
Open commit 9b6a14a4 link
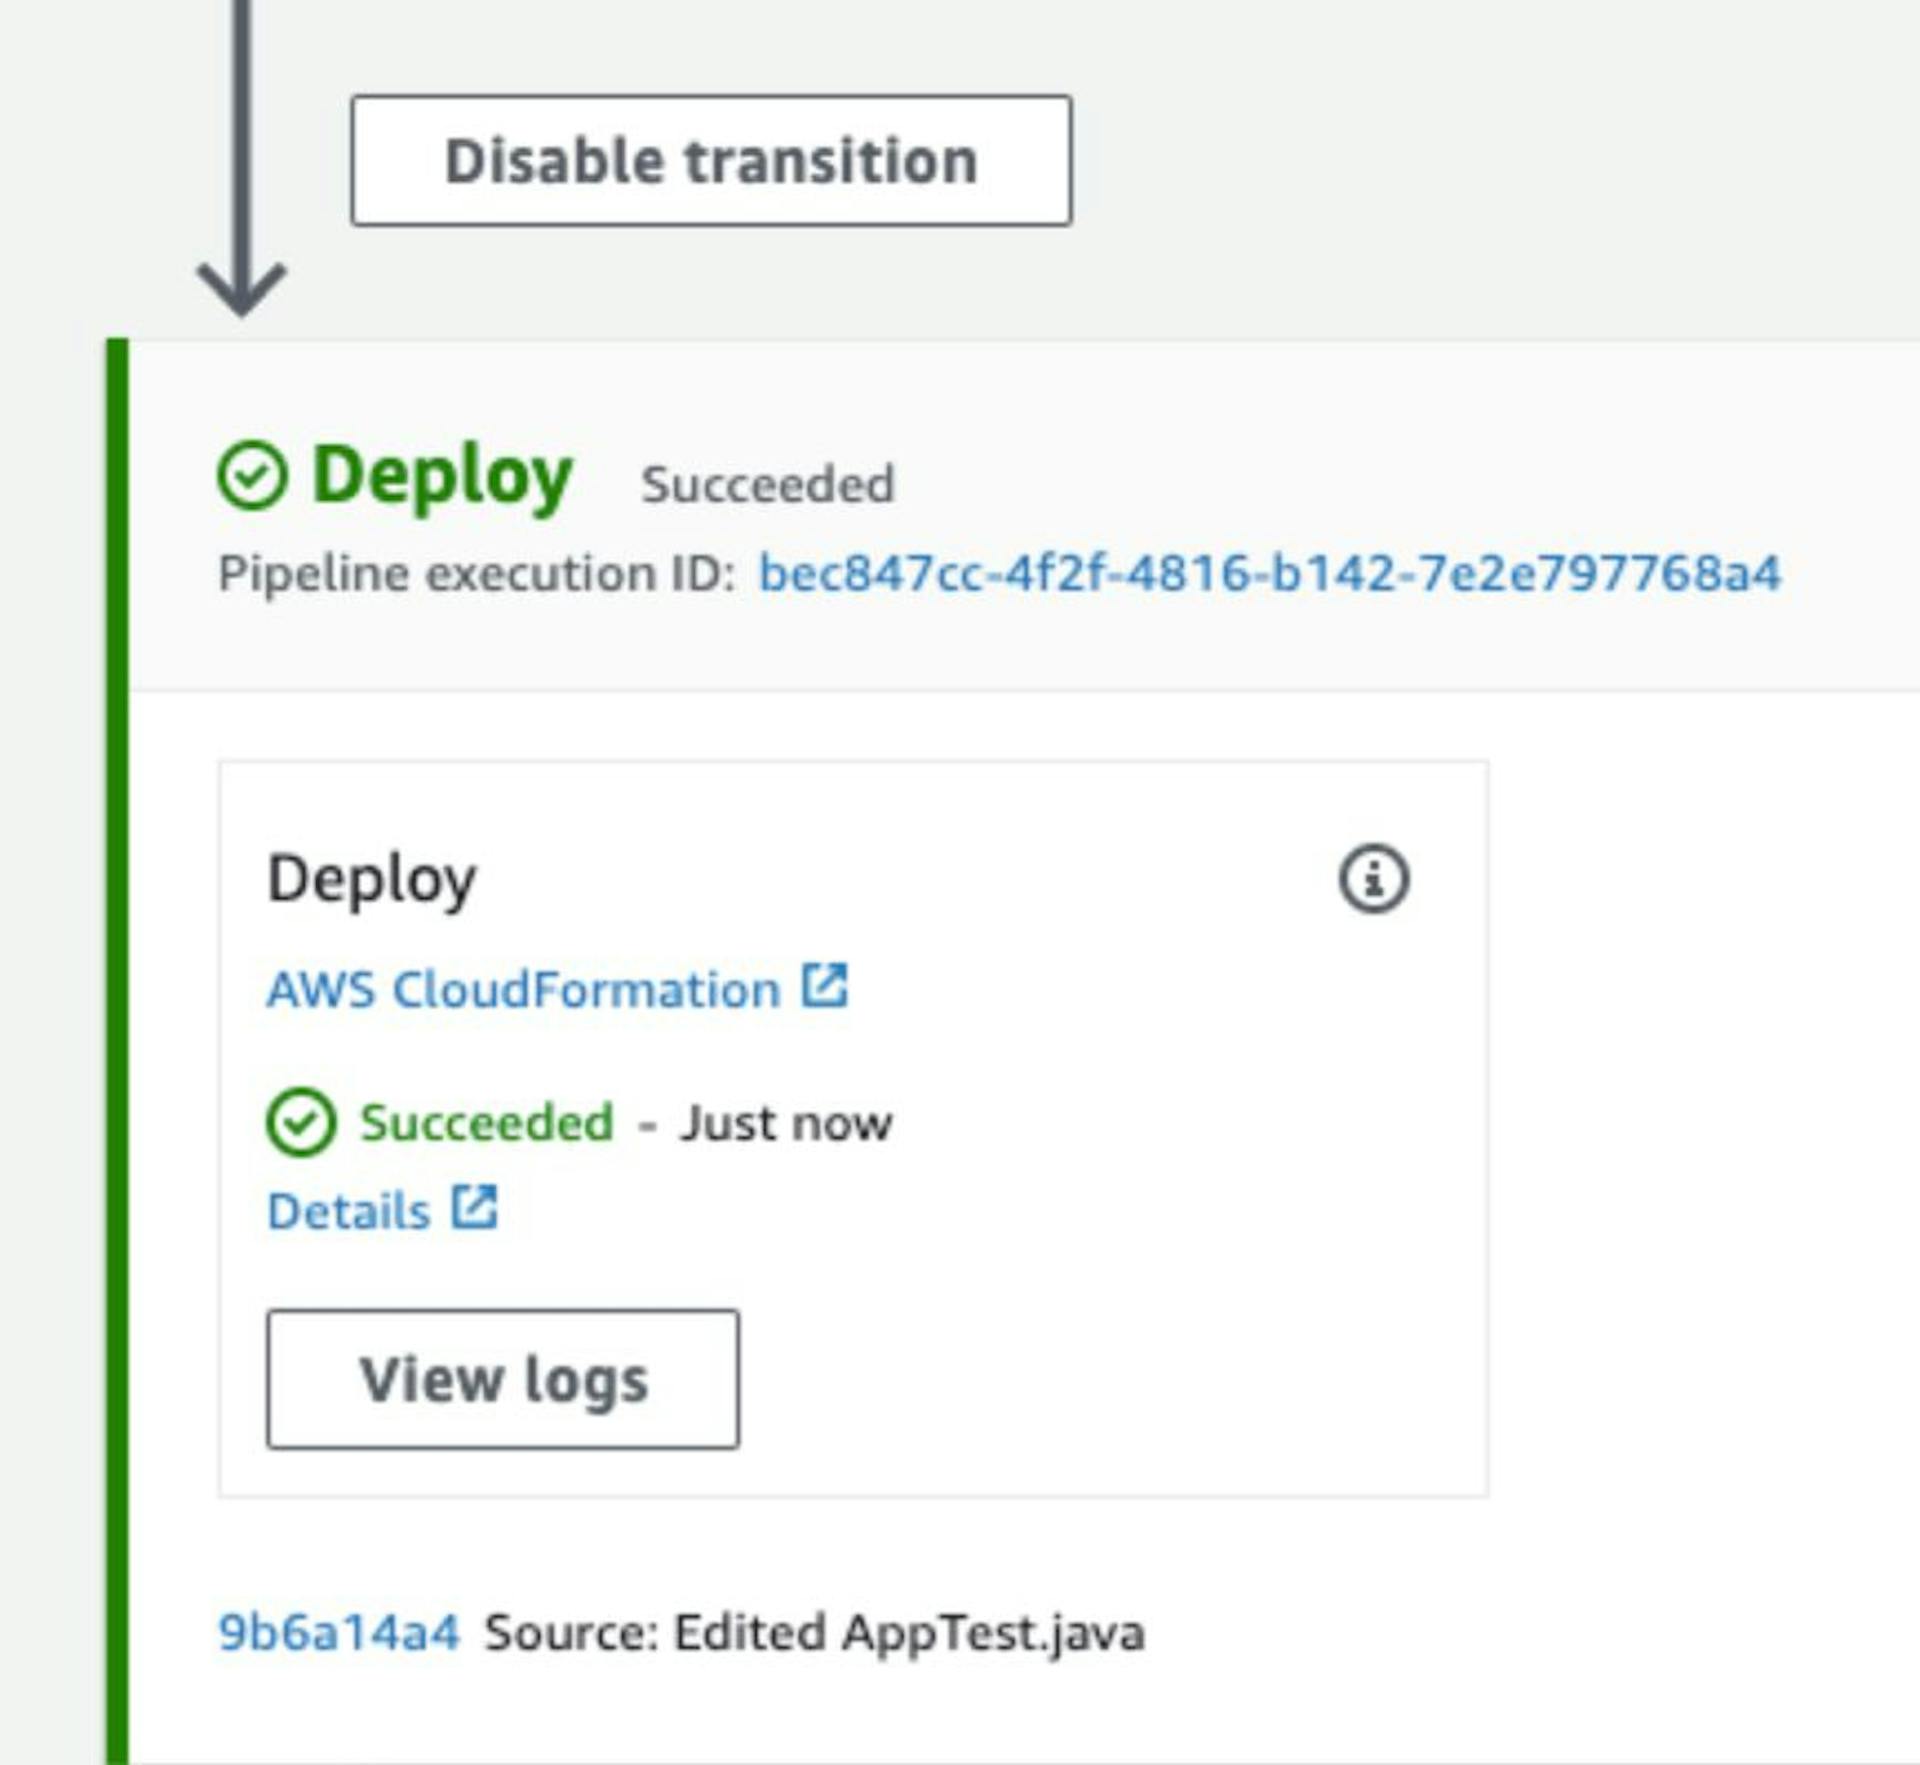point(339,1632)
